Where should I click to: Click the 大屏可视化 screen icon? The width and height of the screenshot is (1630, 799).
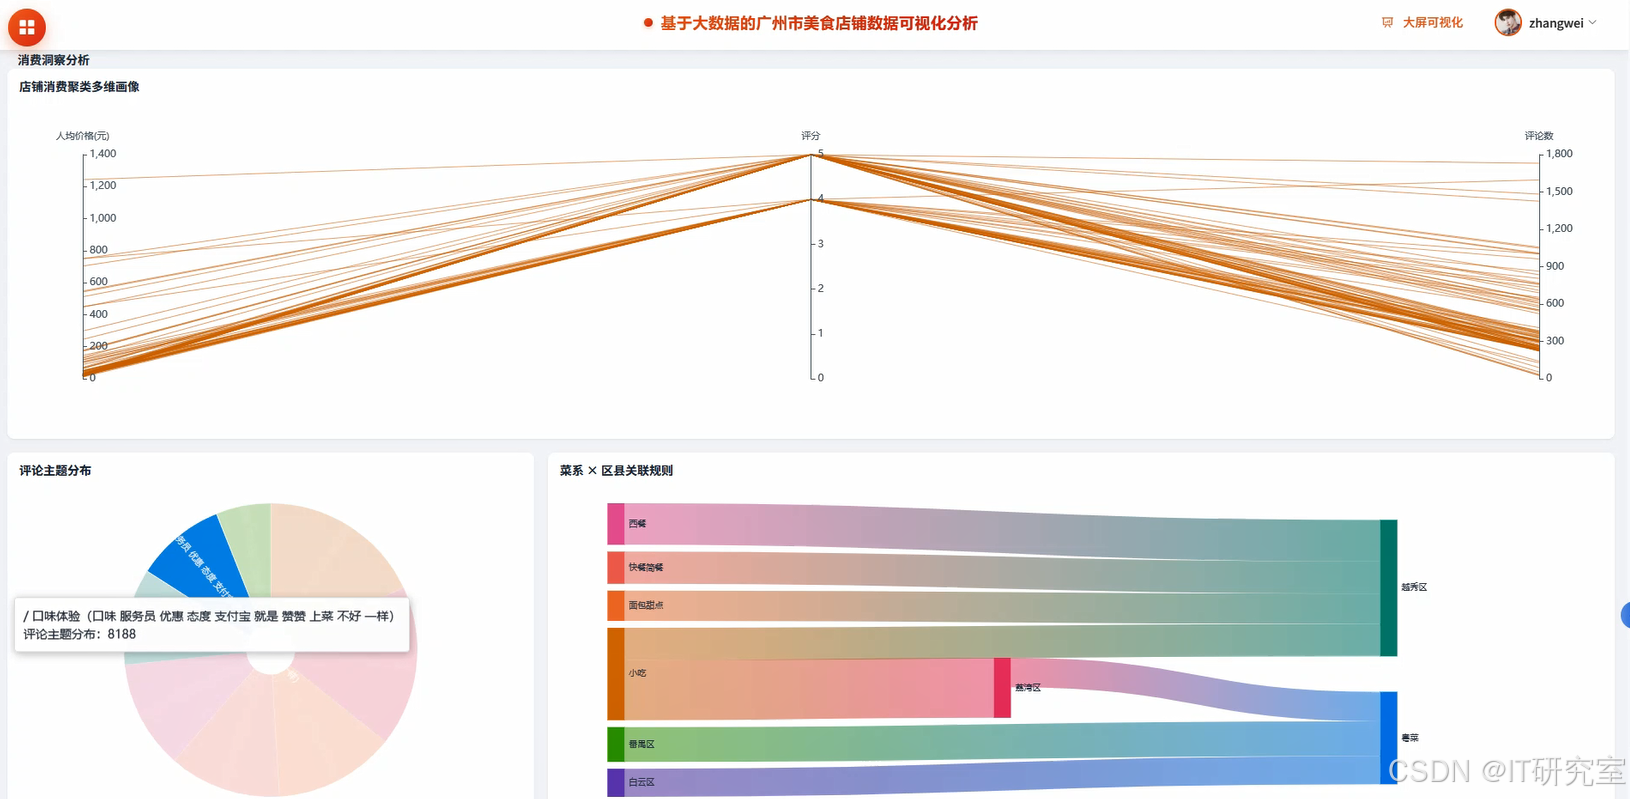click(1387, 22)
